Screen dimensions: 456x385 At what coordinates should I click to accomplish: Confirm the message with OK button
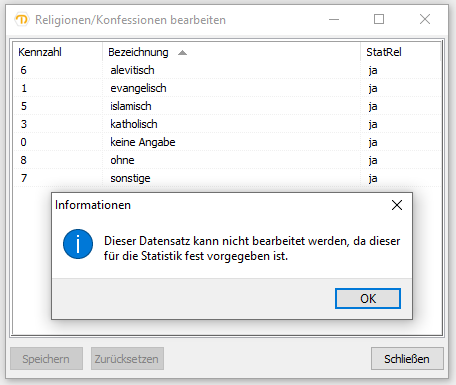click(368, 298)
